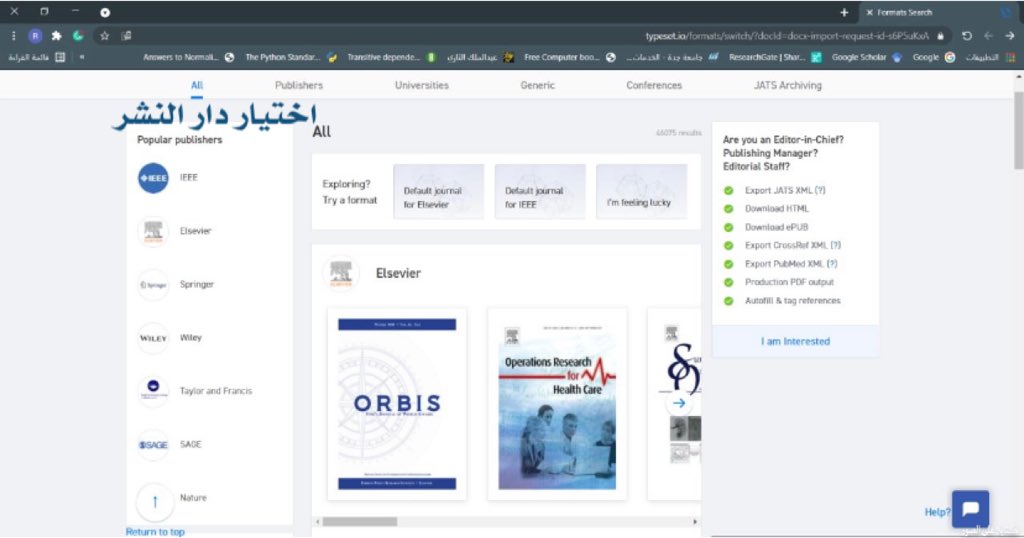Open the browser extensions puzzle icon

57,36
